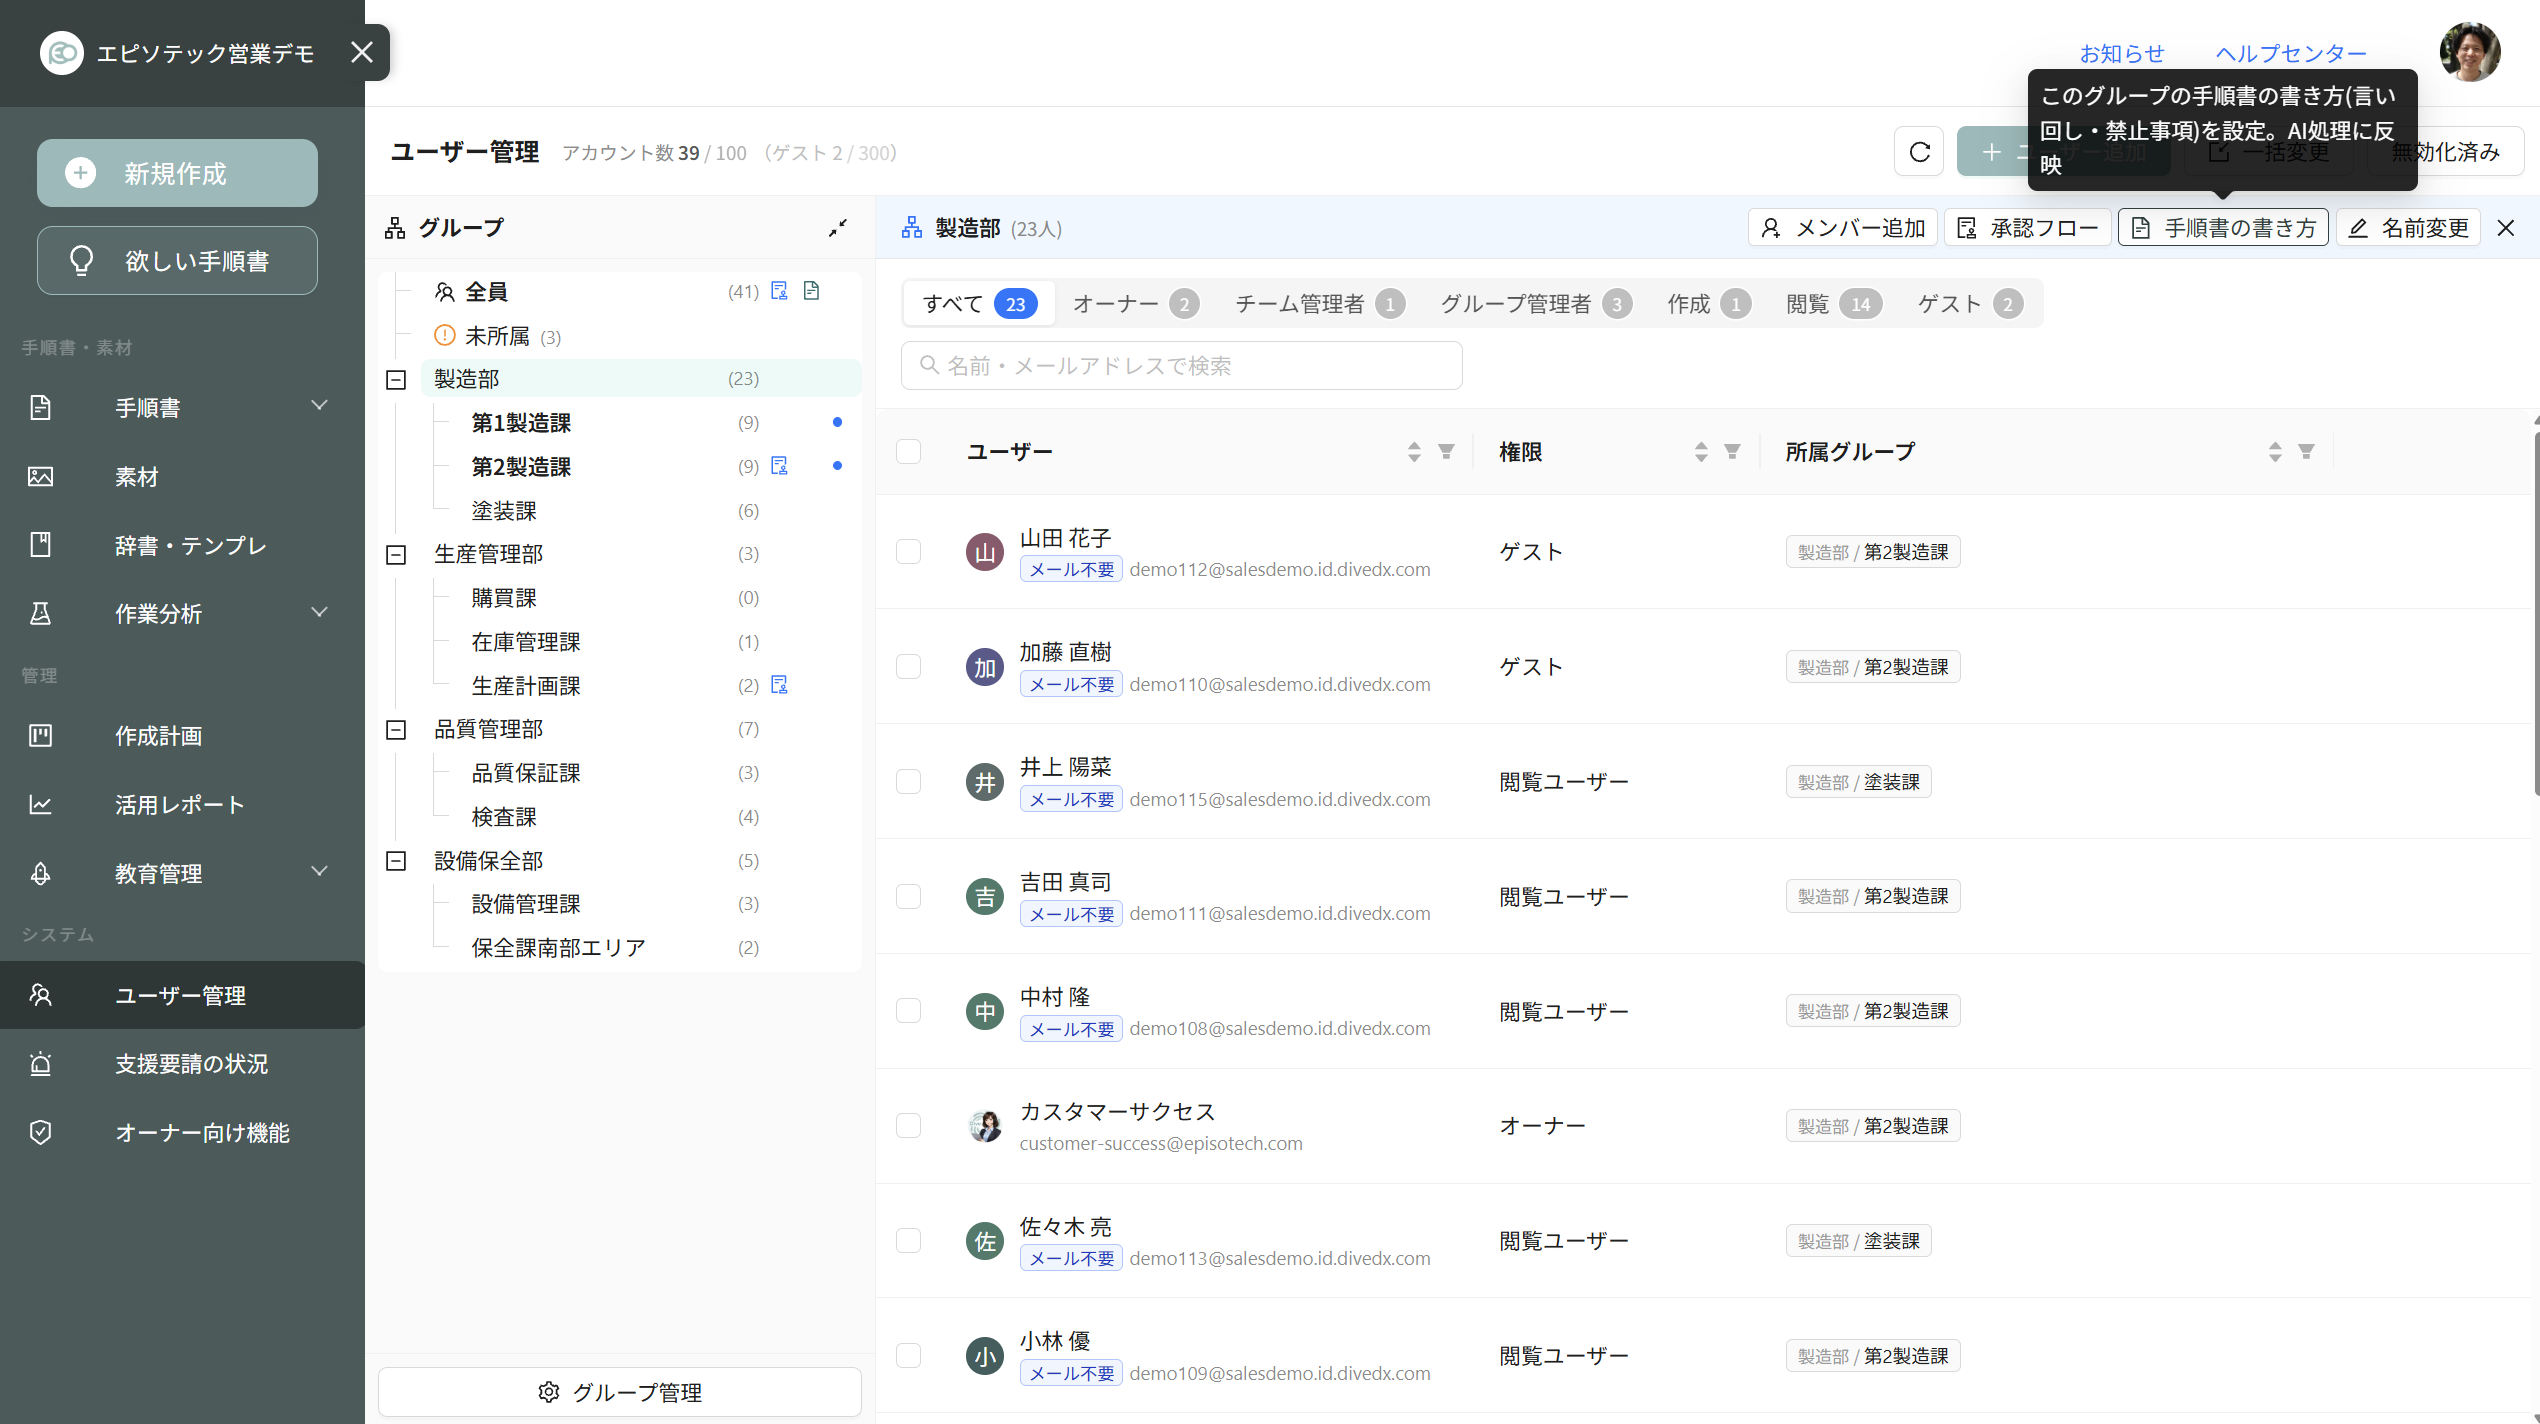Sort the 所属グループ column
2540x1424 pixels.
(2275, 452)
